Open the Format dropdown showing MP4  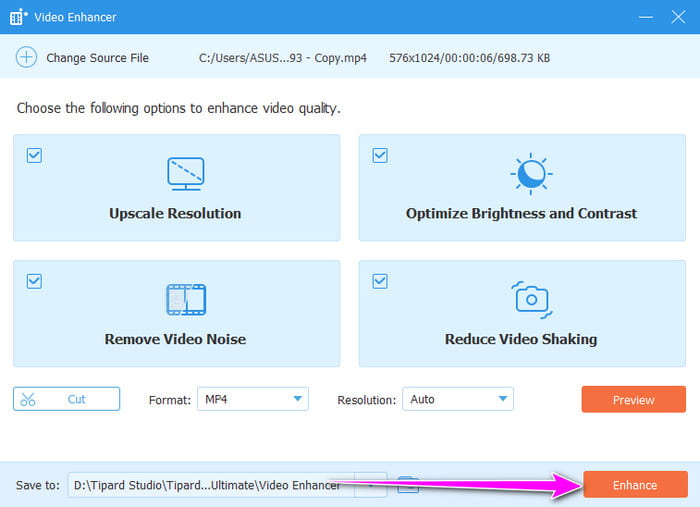click(x=252, y=399)
